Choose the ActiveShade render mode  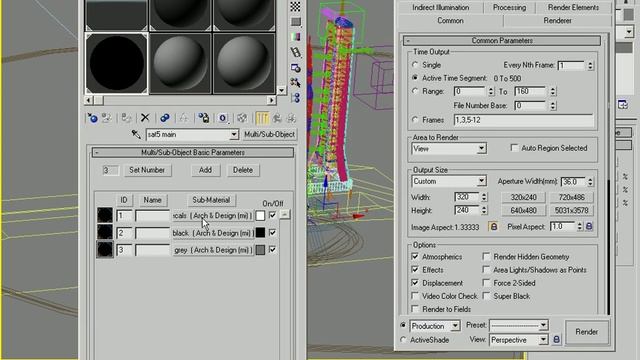[x=403, y=340]
